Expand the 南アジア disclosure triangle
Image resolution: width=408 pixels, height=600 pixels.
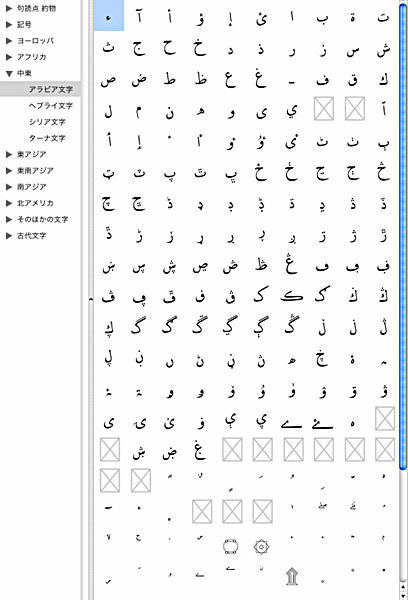9,187
